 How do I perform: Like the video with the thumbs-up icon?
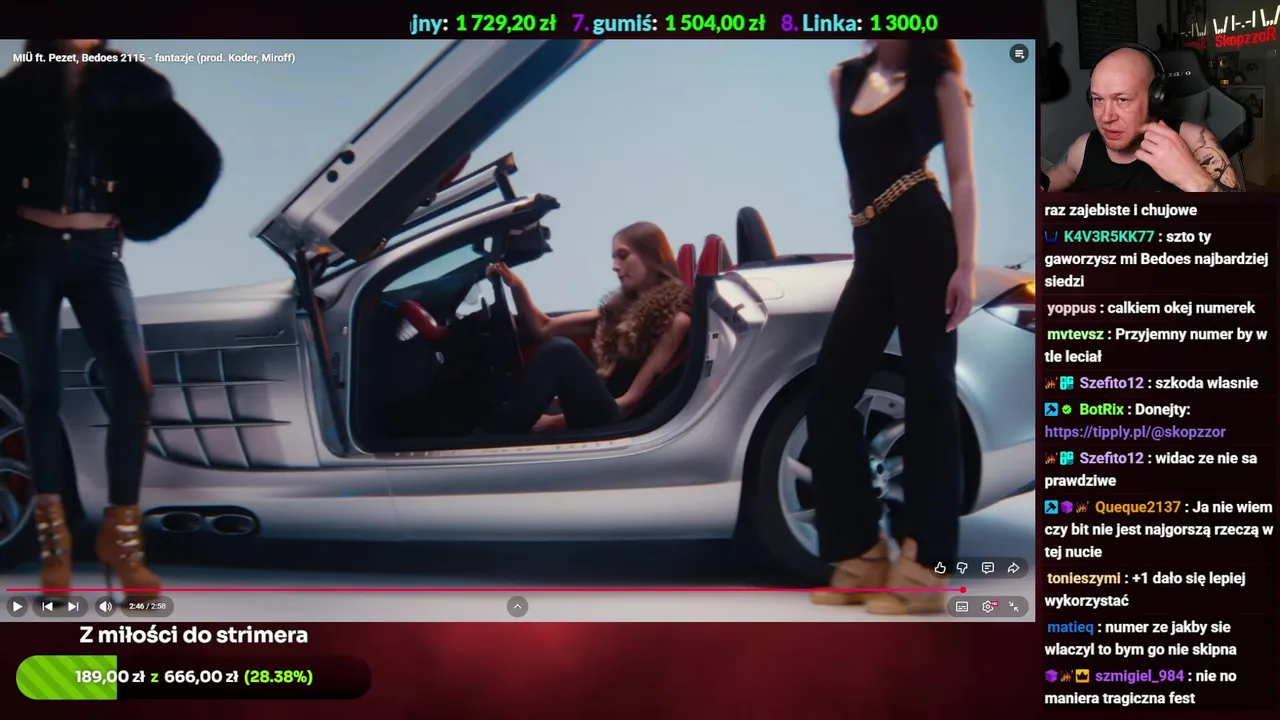[x=940, y=568]
